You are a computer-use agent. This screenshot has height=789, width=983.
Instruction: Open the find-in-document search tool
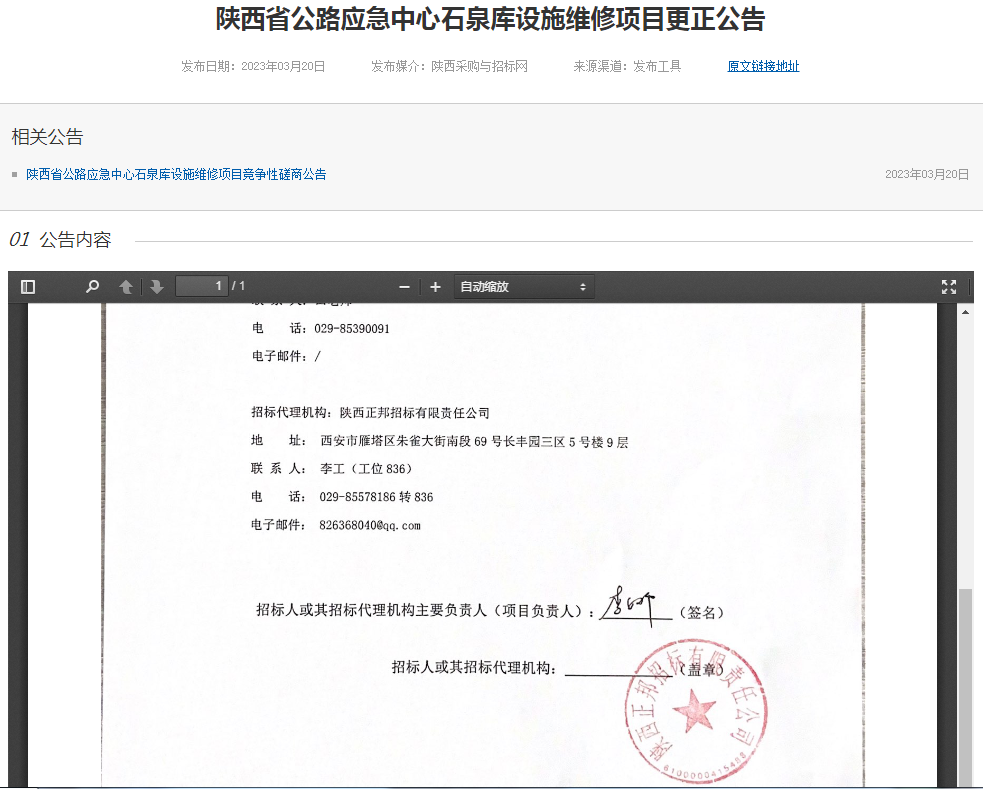click(93, 287)
